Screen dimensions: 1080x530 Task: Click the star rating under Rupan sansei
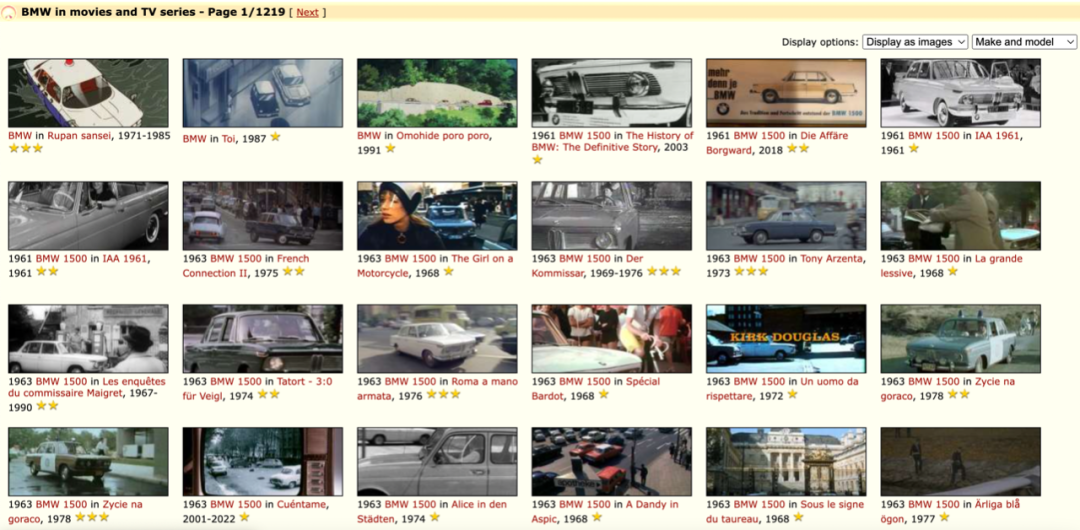tap(25, 148)
